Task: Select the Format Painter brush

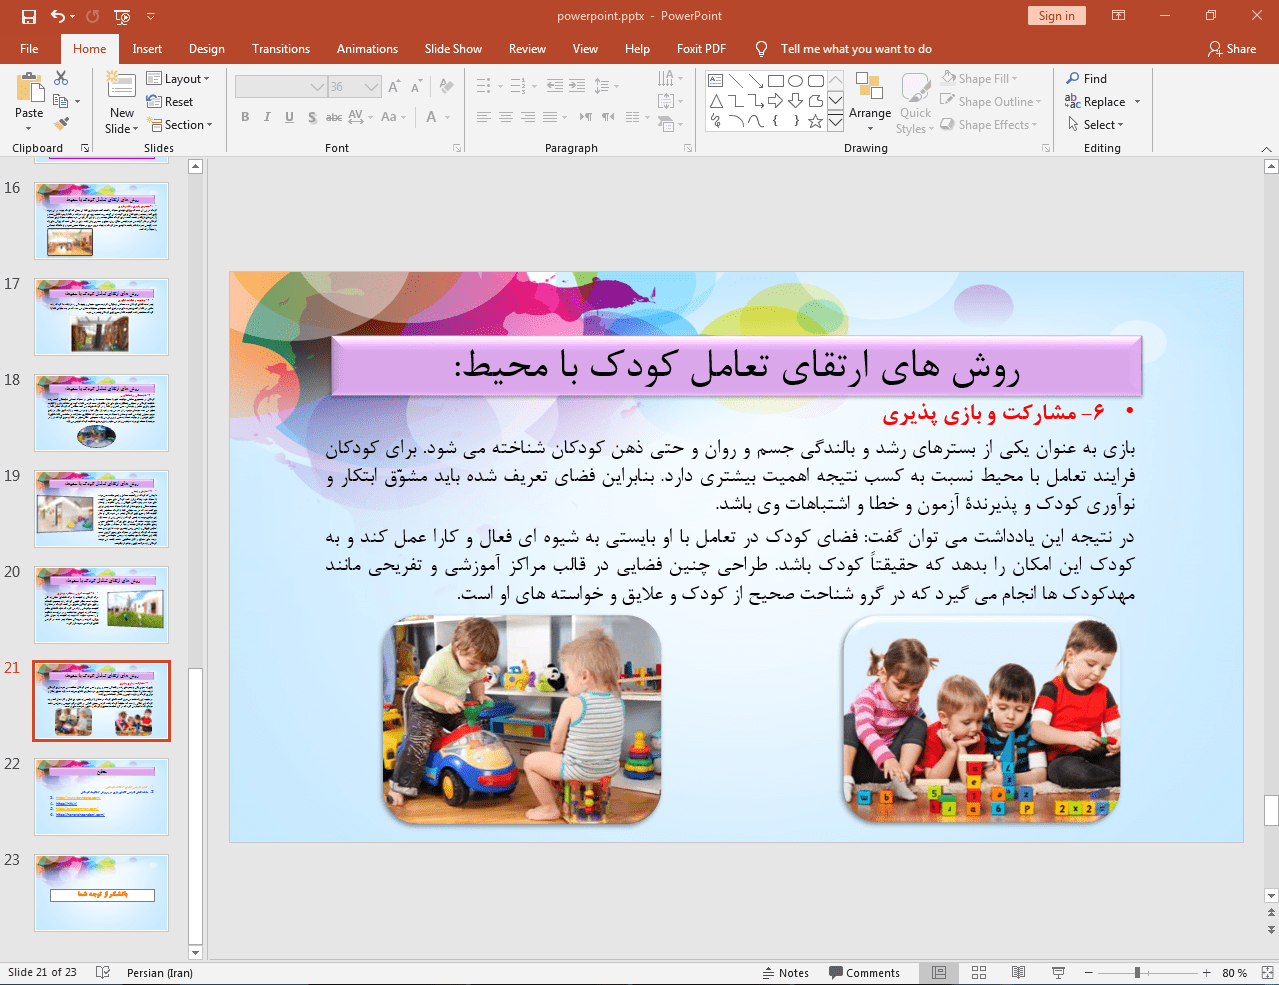Action: 61,124
